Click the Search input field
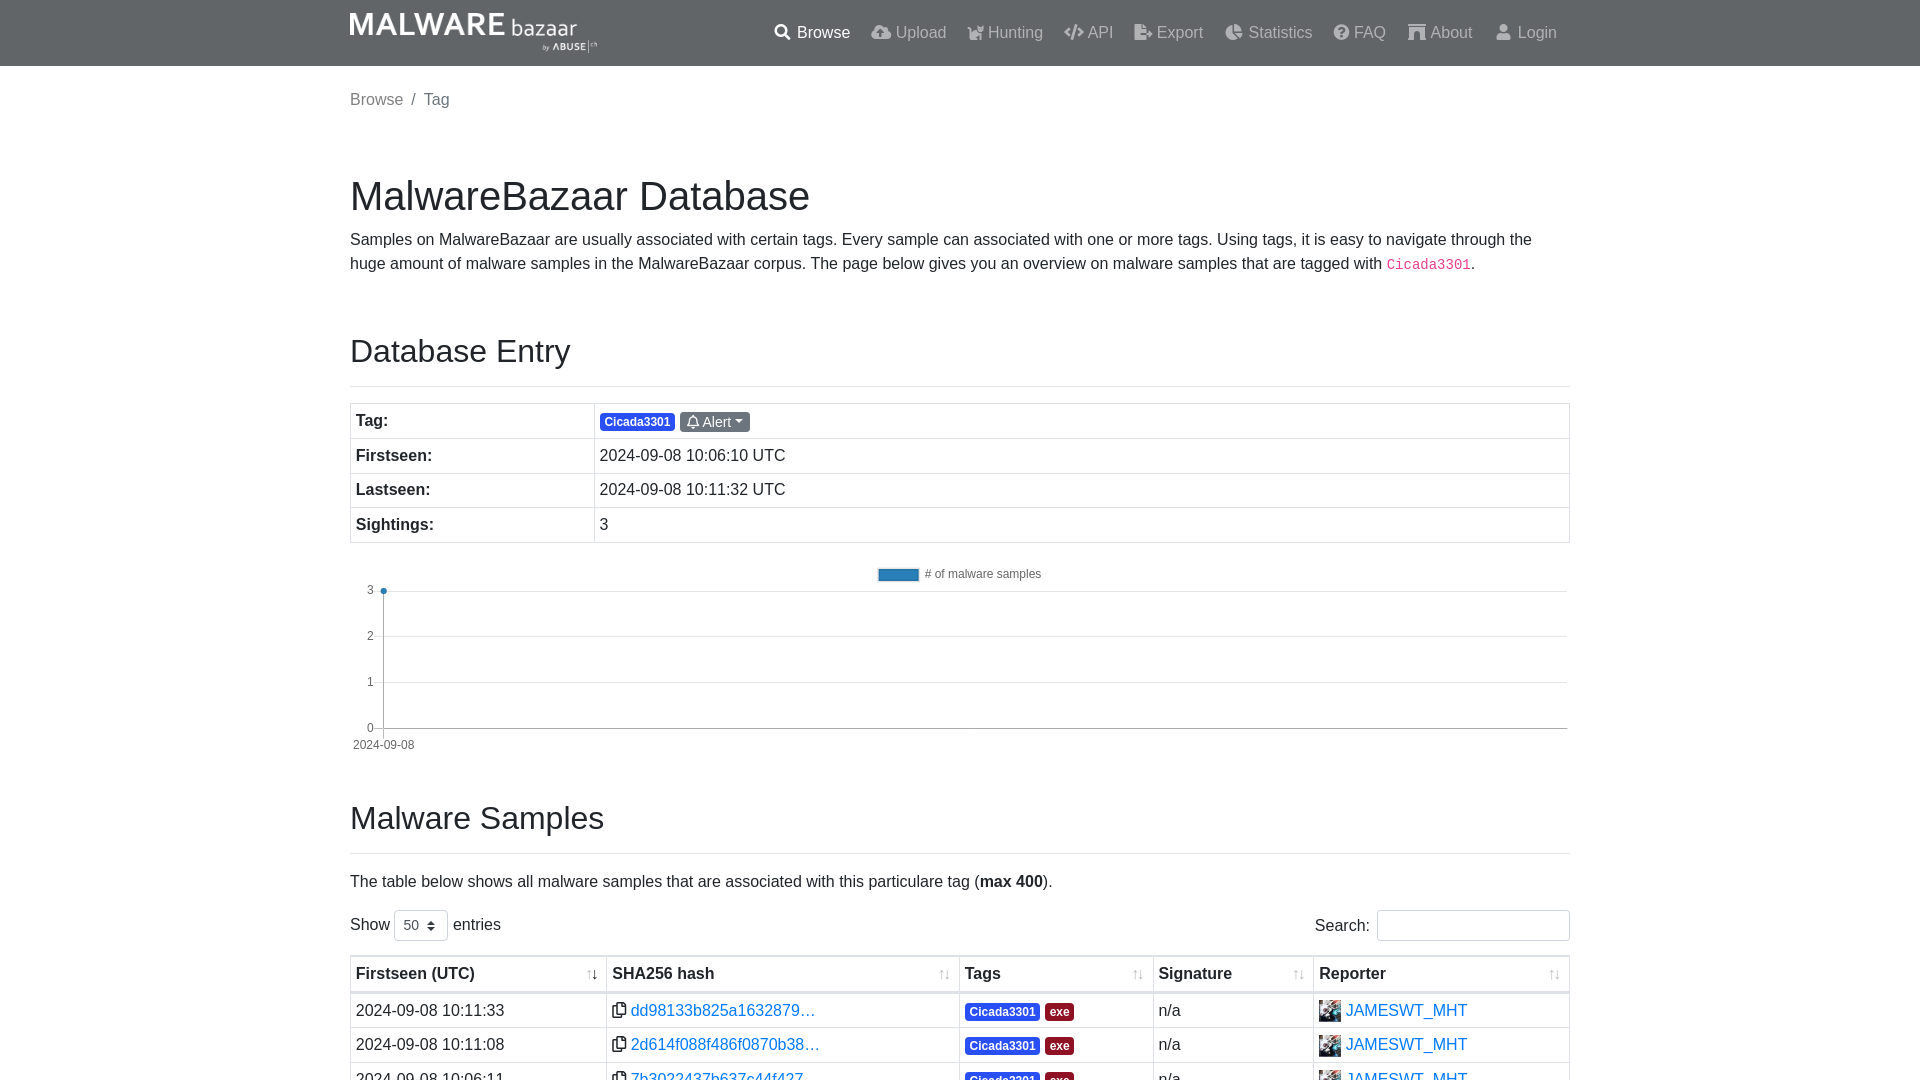1920x1080 pixels. click(x=1473, y=926)
